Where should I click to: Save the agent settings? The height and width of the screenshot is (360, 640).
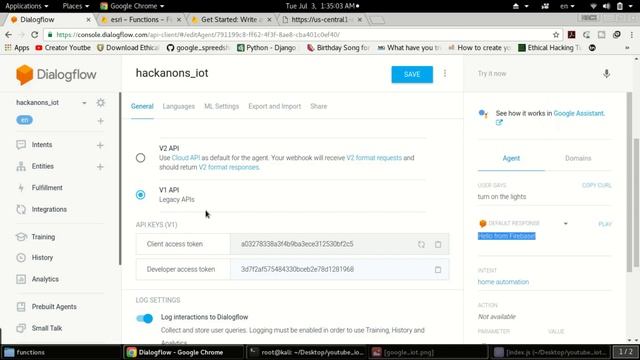click(412, 74)
